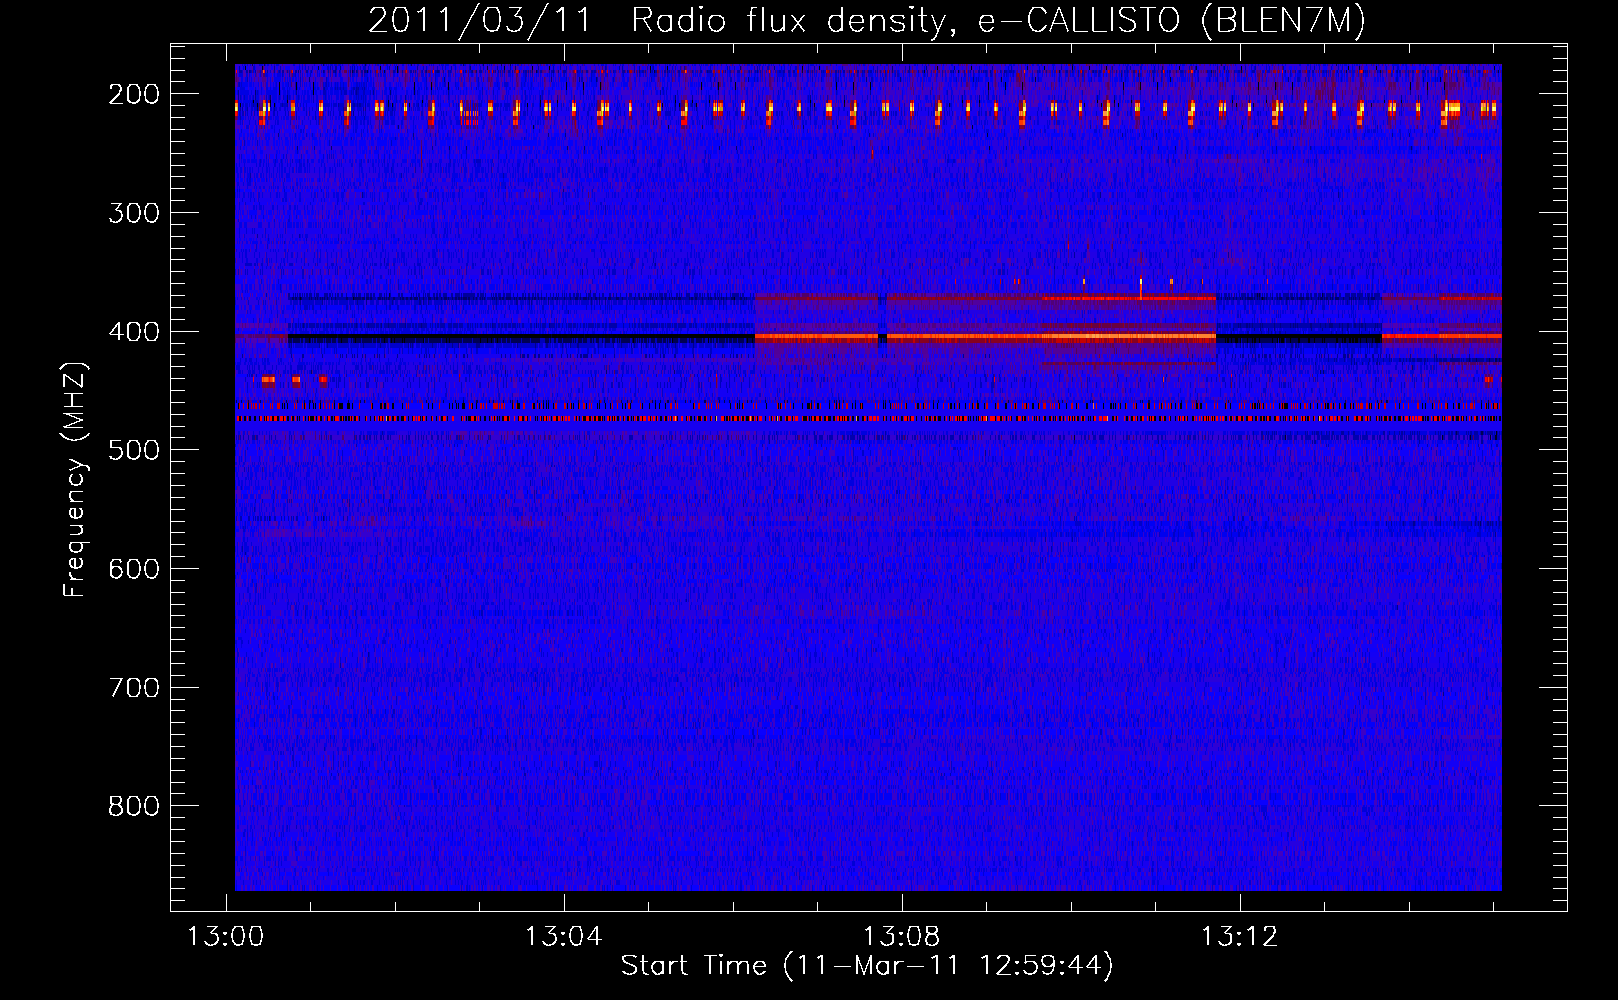The height and width of the screenshot is (1000, 1618).
Task: Click the "Start Time (11-Mar-11 12:59:44)" label
Action: 867,966
